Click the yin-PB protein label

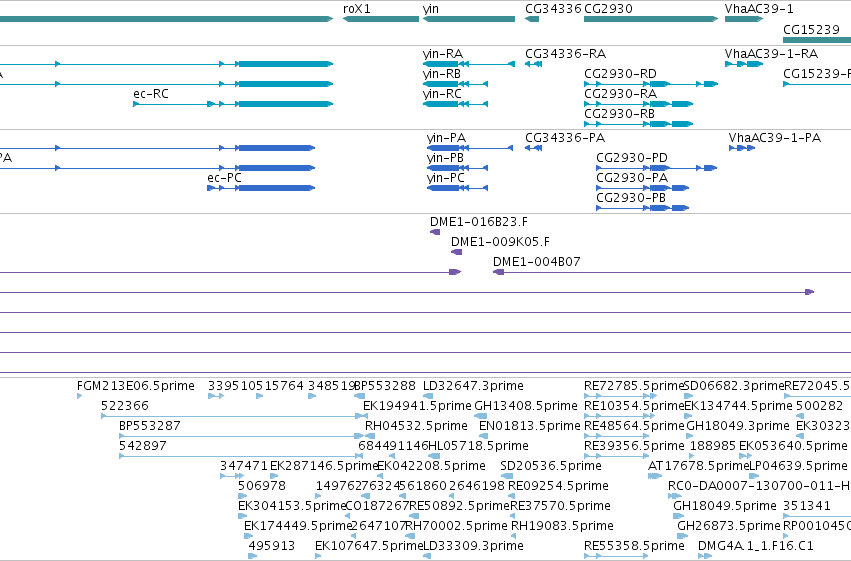[445, 158]
